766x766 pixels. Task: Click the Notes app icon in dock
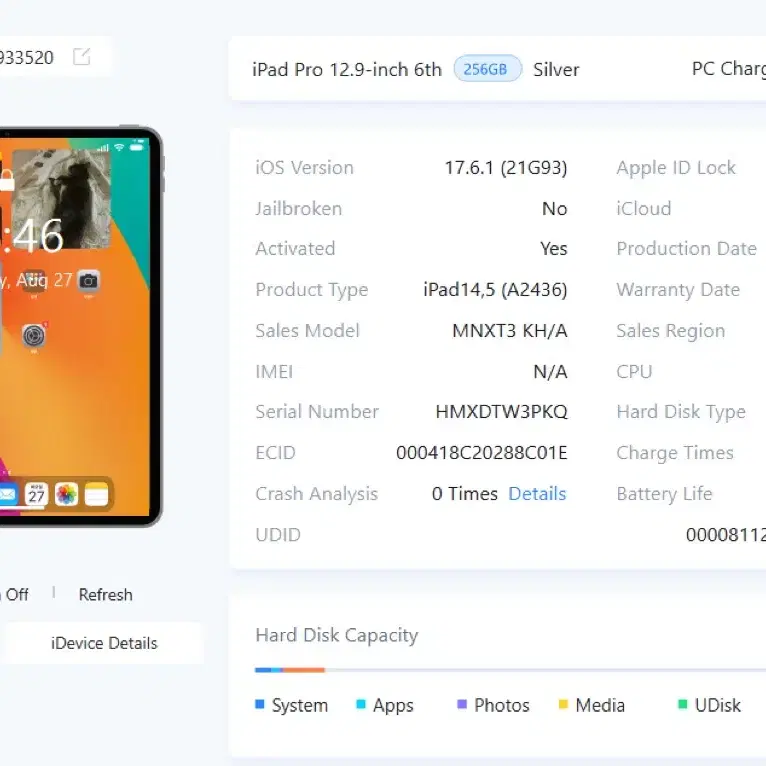(96, 494)
